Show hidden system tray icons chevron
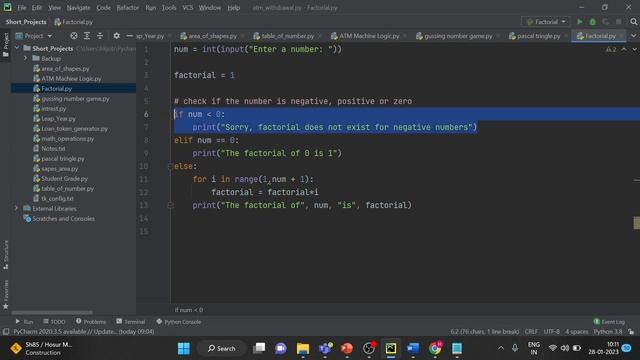Viewport: 640px width, 360px height. 500,348
